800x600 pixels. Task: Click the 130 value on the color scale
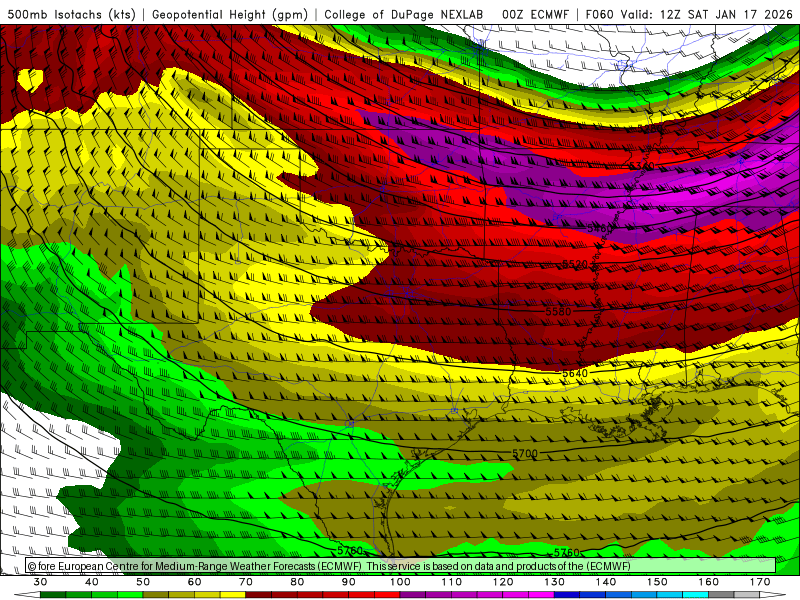(555, 582)
